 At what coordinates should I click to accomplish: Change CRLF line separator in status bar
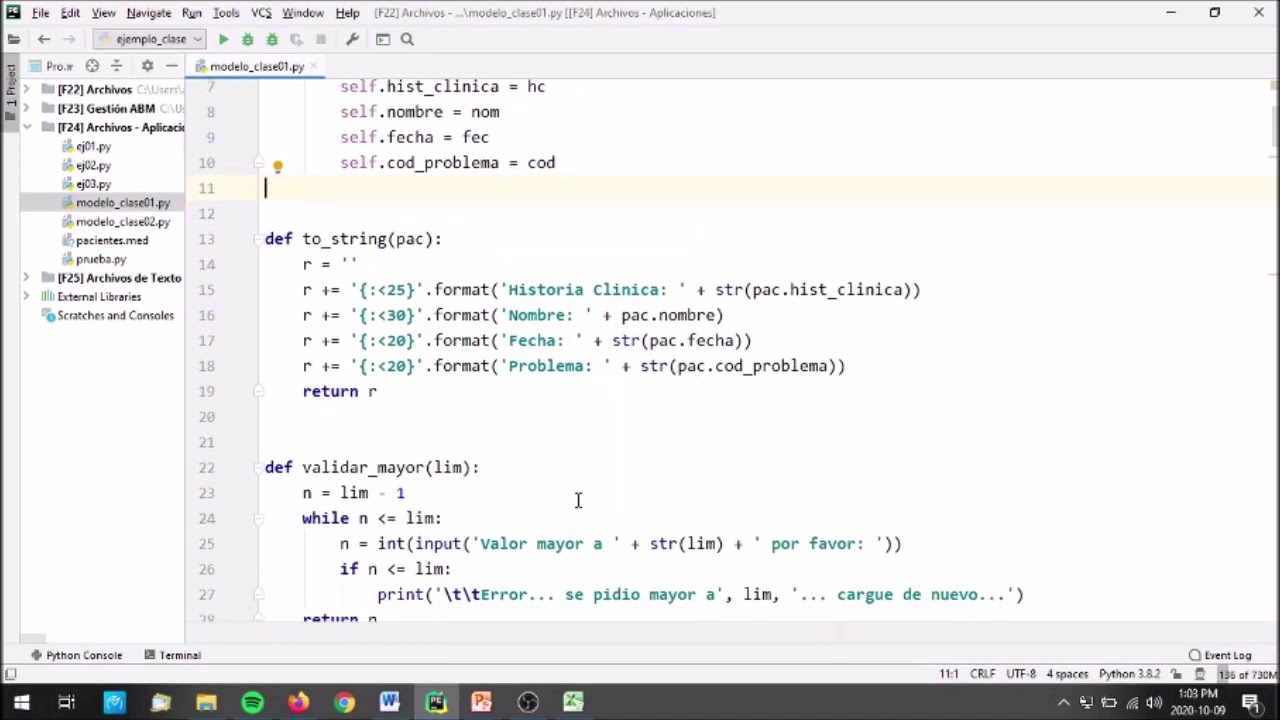[982, 674]
